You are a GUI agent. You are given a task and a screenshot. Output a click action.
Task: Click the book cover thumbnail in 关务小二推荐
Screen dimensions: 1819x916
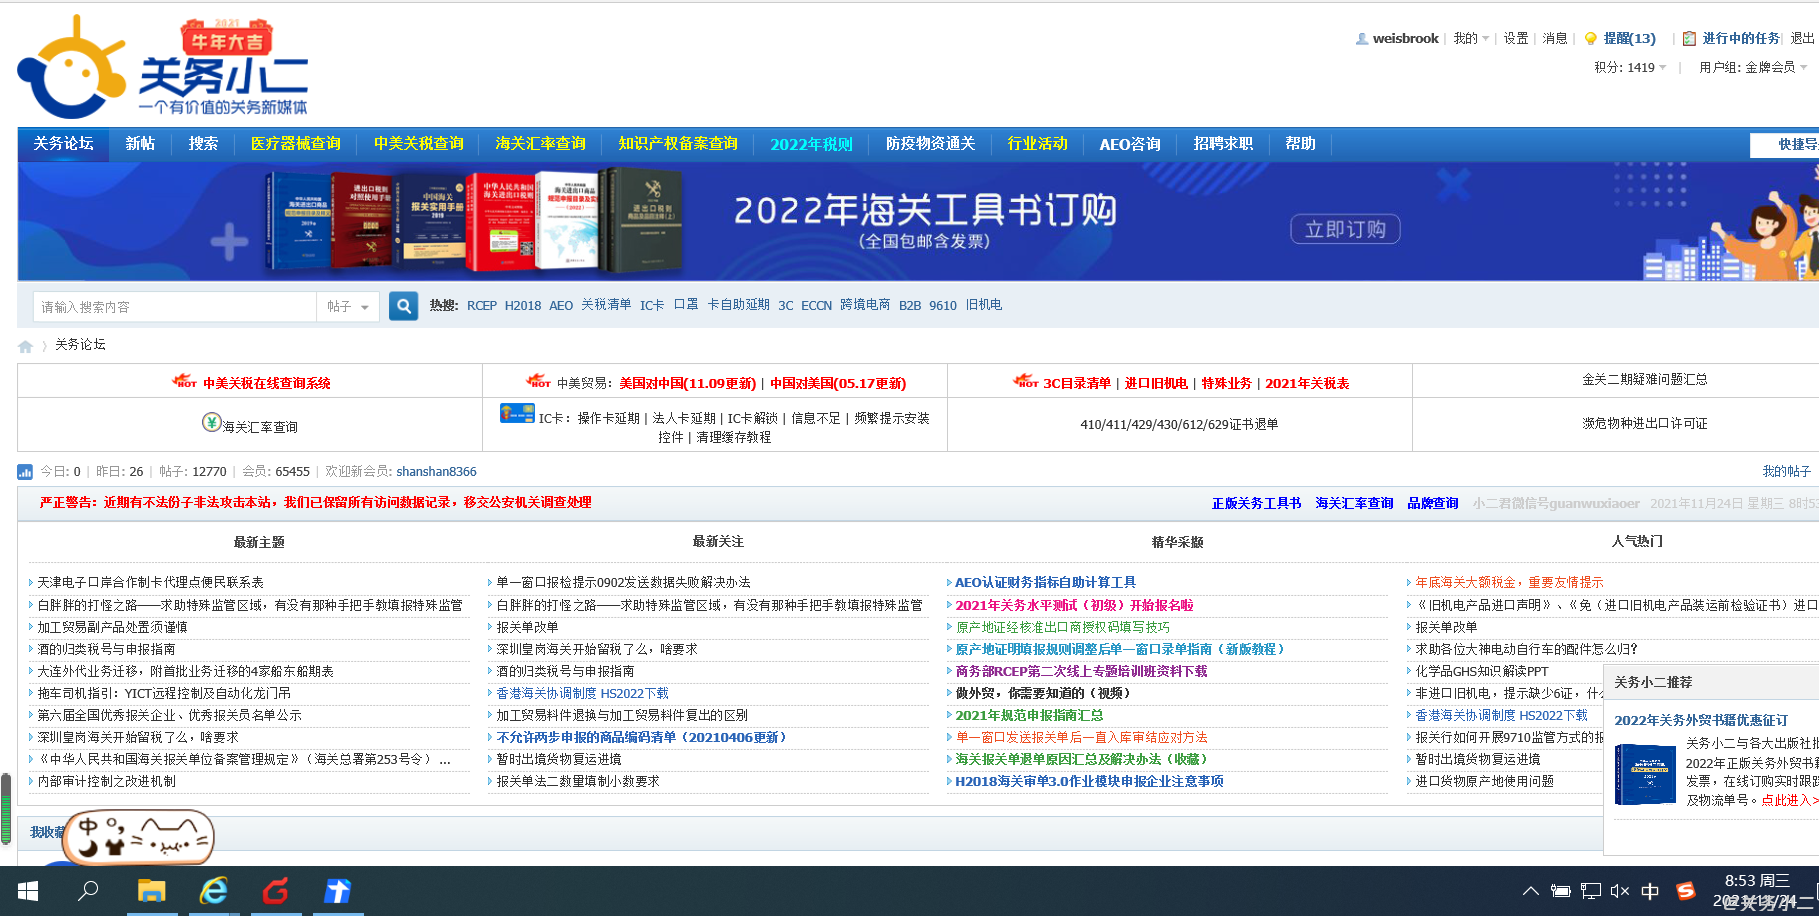tap(1645, 773)
